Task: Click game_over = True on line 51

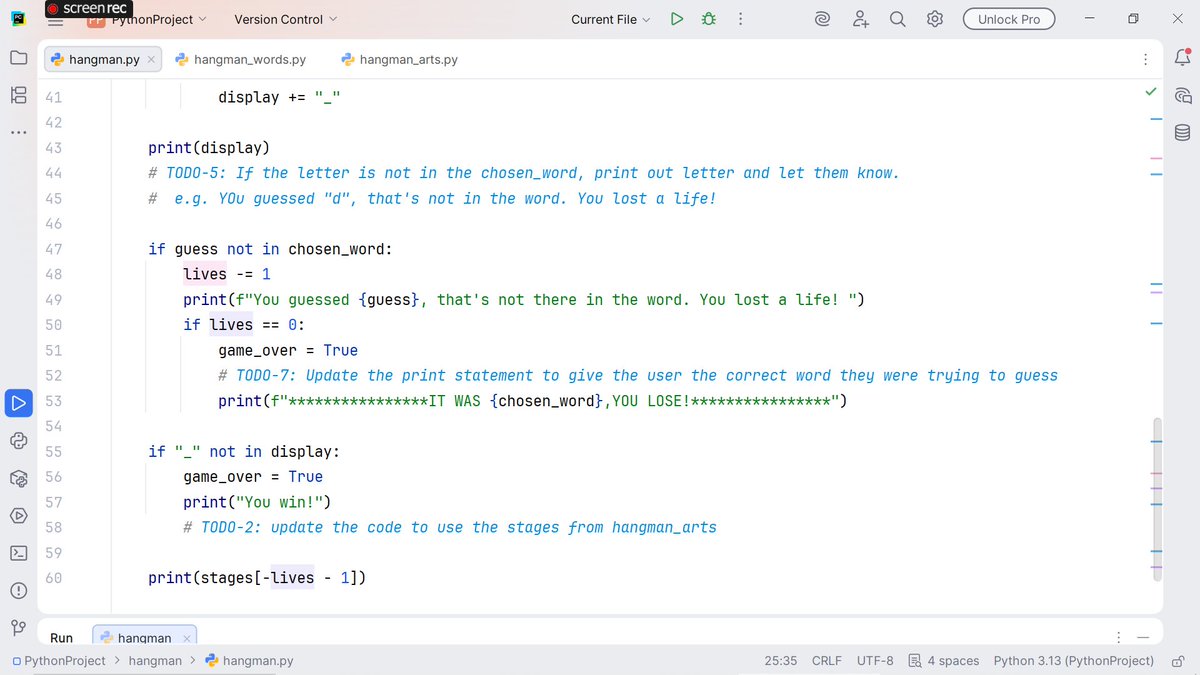Action: pyautogui.click(x=288, y=350)
